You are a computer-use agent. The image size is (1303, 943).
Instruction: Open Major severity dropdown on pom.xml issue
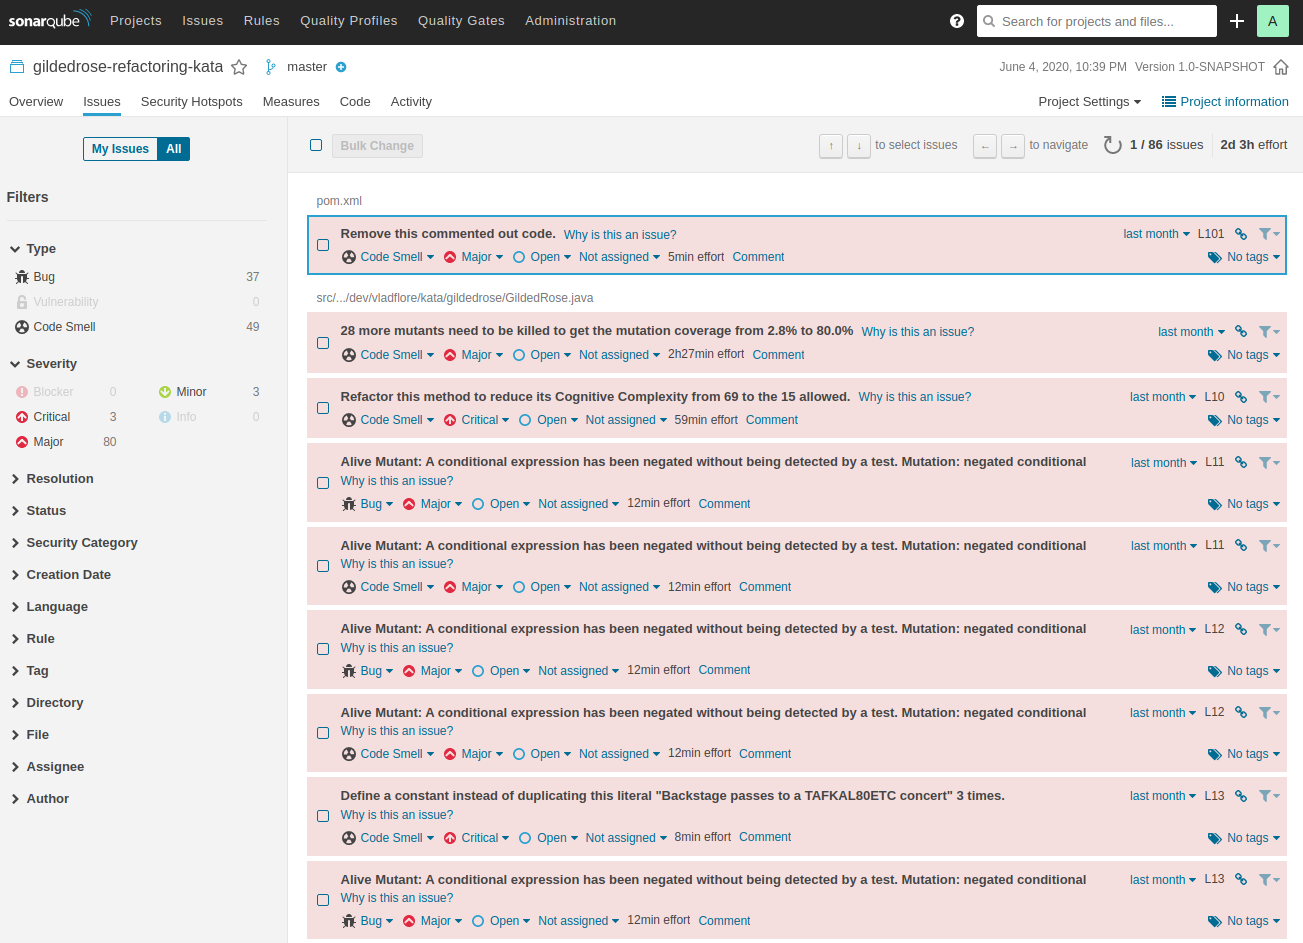pyautogui.click(x=473, y=257)
